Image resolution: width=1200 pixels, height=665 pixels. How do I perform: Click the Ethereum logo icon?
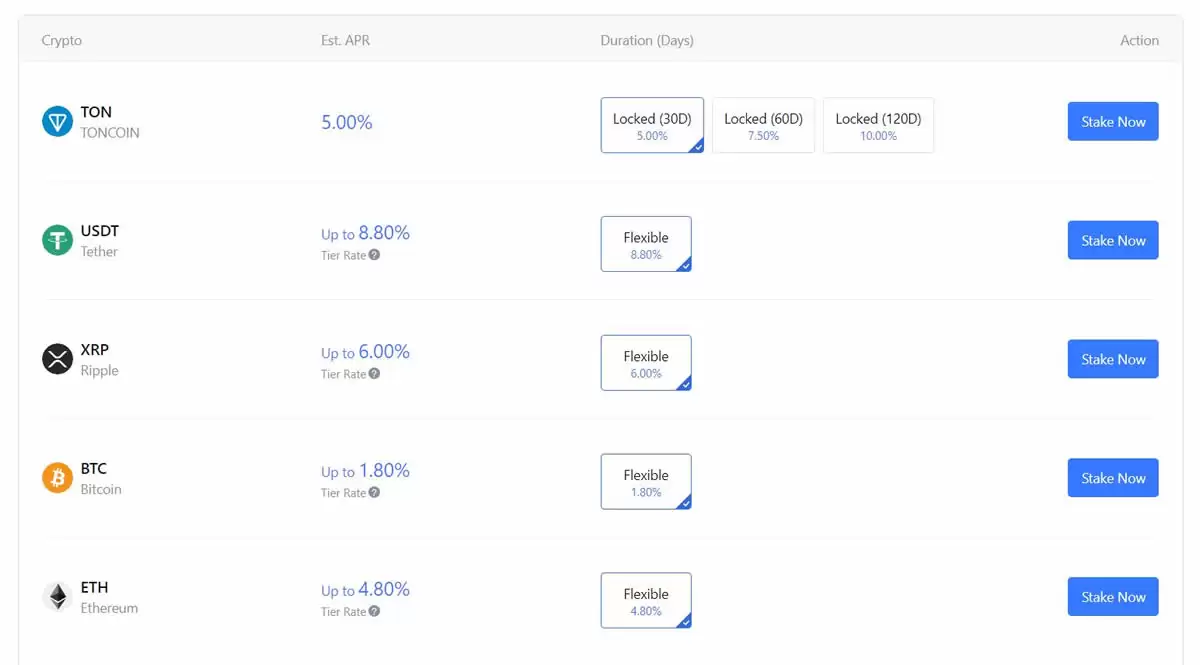pyautogui.click(x=57, y=597)
